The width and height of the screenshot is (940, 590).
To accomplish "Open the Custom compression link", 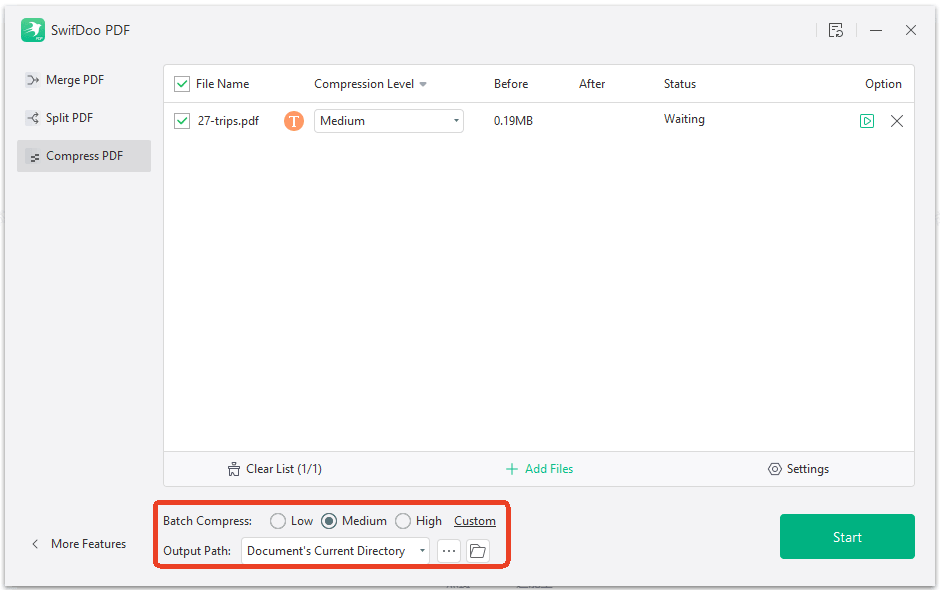I will click(475, 521).
